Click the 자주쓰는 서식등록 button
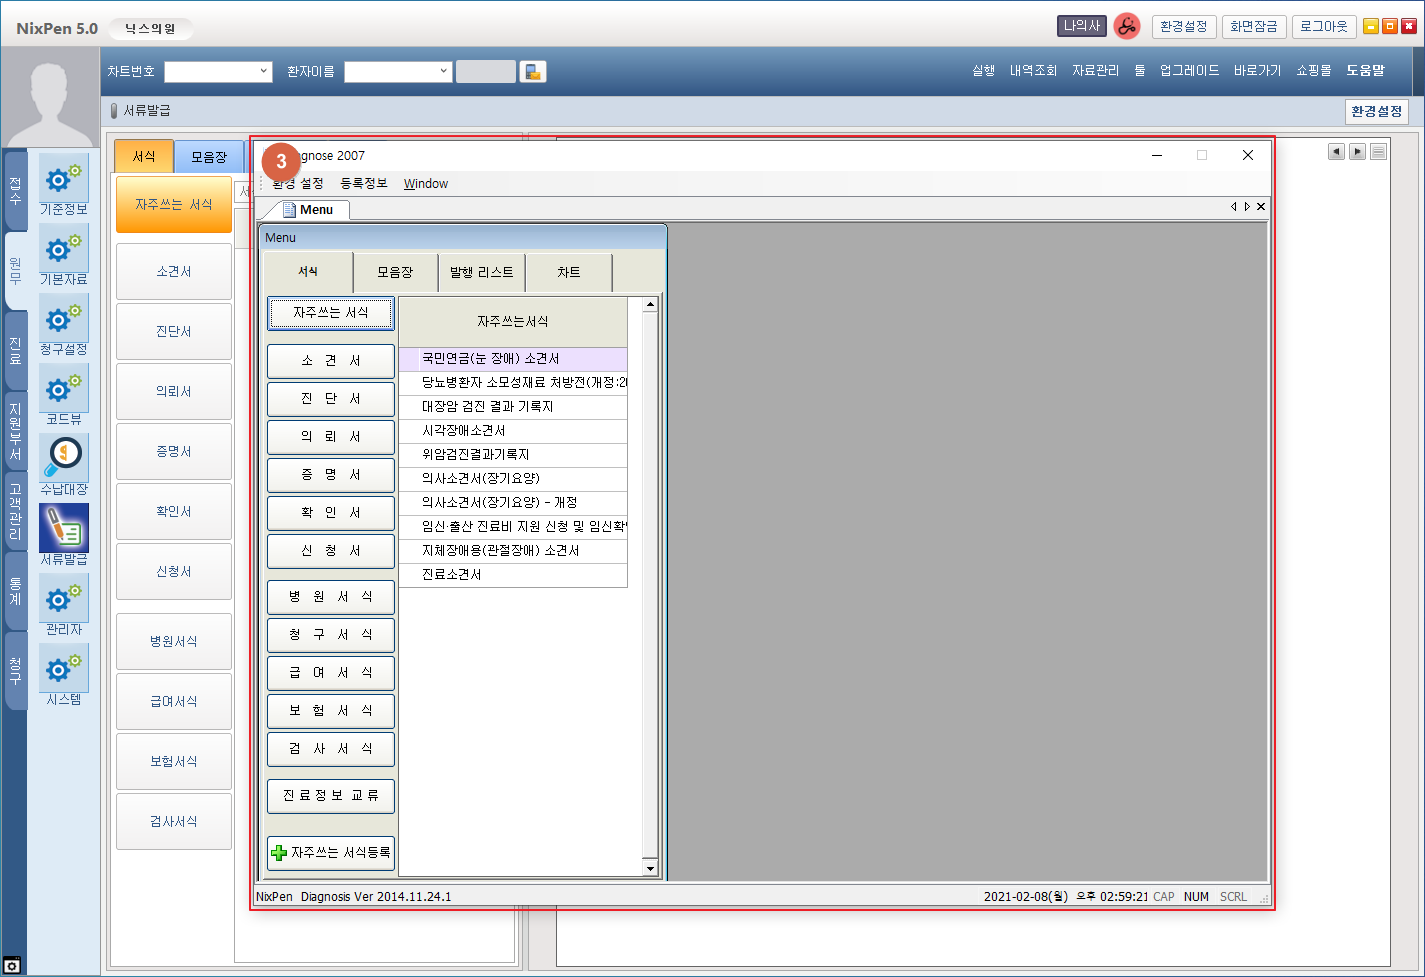The height and width of the screenshot is (977, 1425). (331, 853)
